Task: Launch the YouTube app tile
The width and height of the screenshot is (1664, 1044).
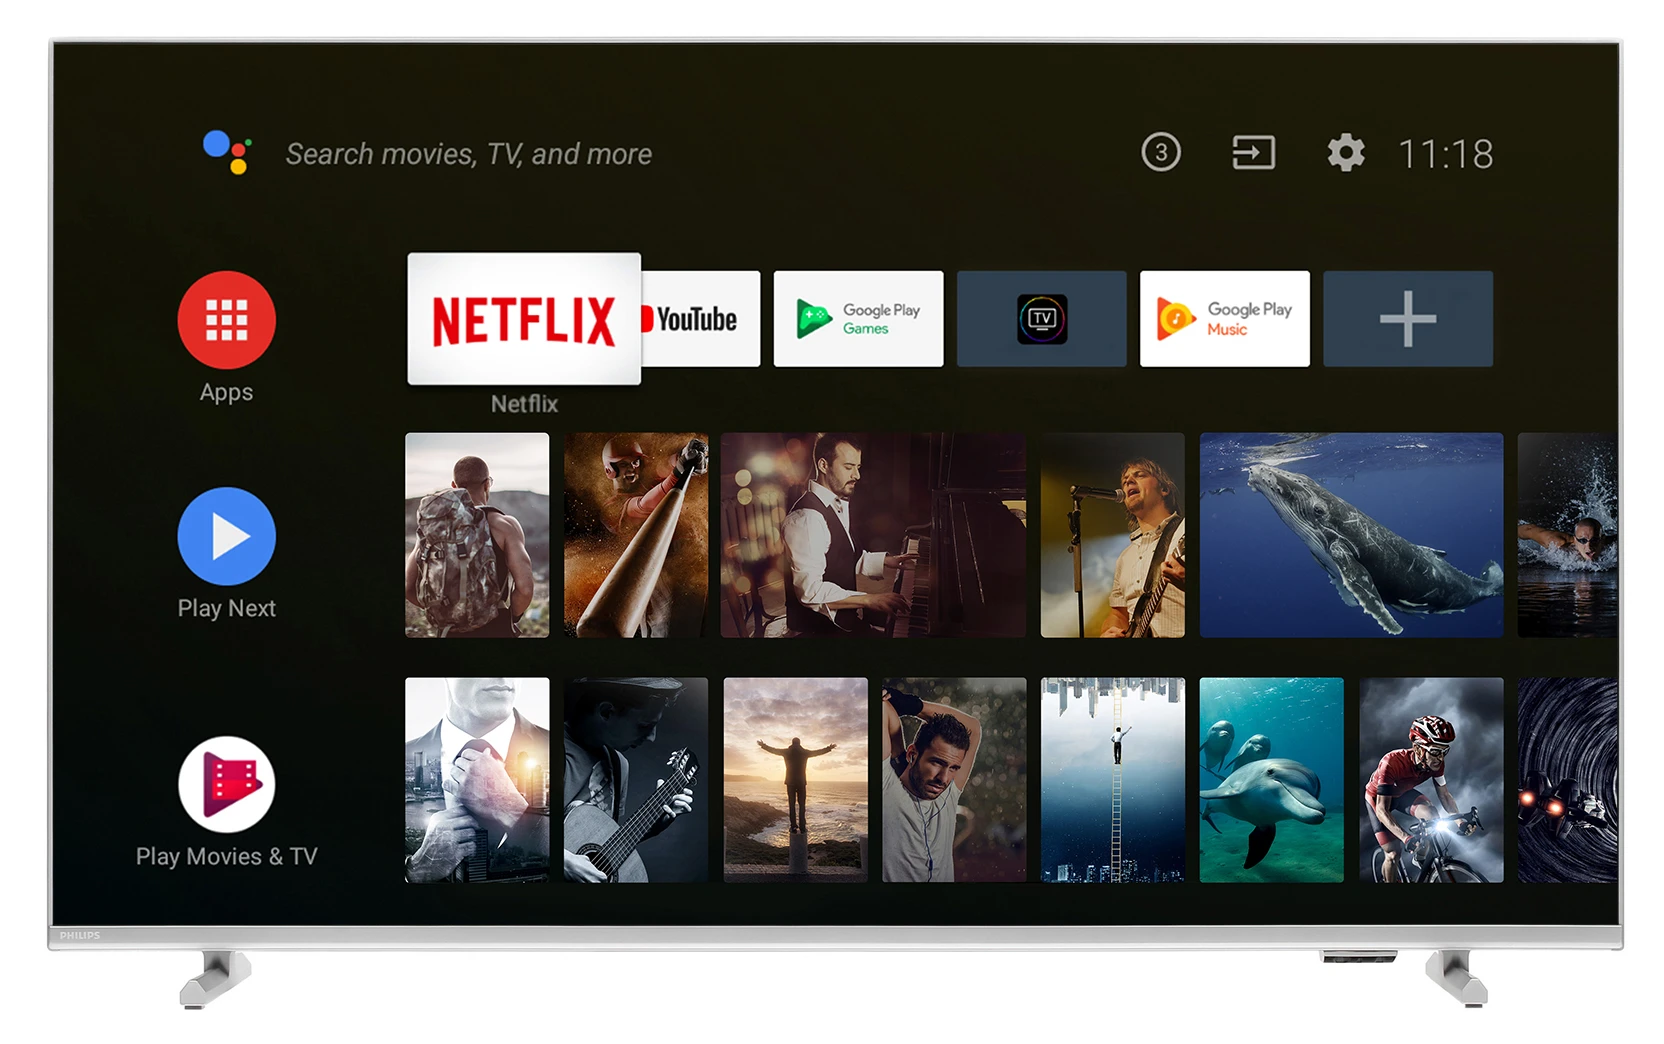Action: pos(701,319)
